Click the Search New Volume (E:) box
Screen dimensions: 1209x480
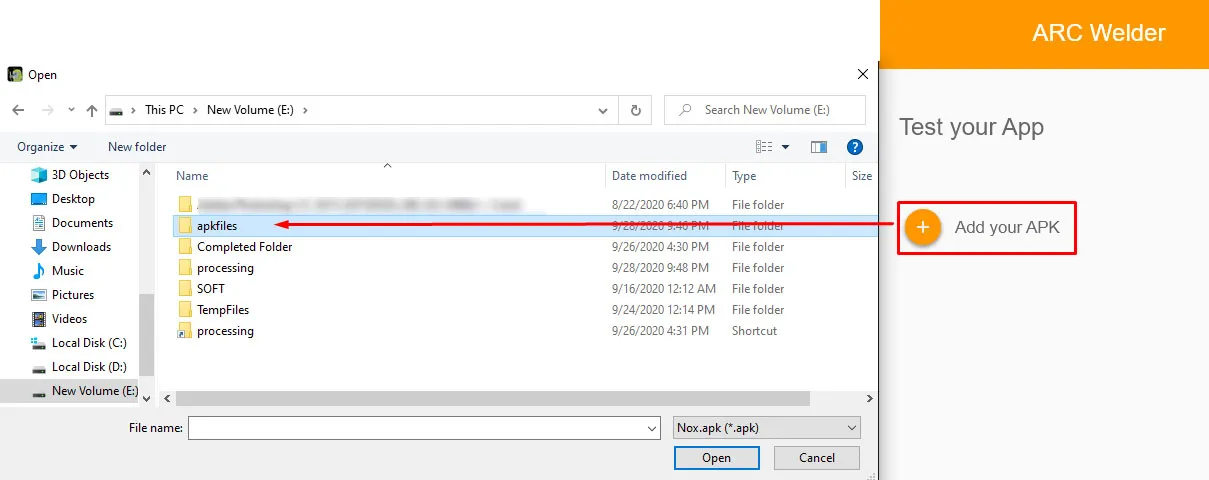pyautogui.click(x=765, y=110)
